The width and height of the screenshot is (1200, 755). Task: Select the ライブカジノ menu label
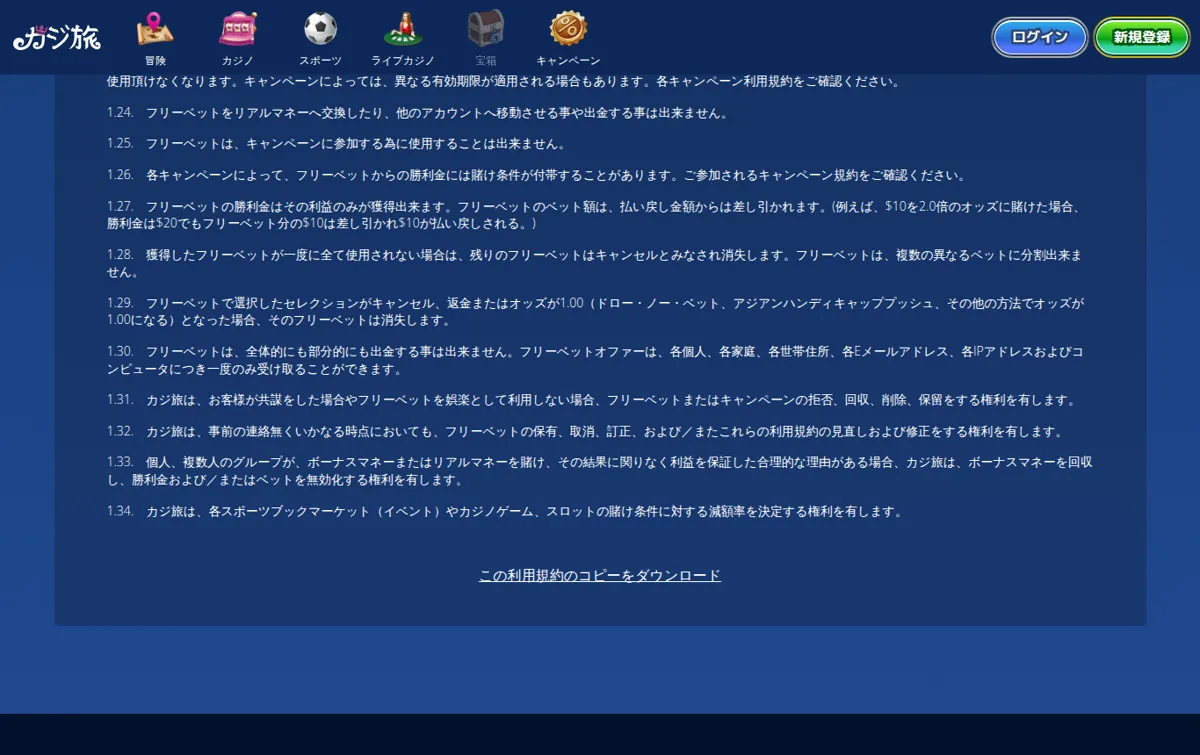click(x=403, y=61)
